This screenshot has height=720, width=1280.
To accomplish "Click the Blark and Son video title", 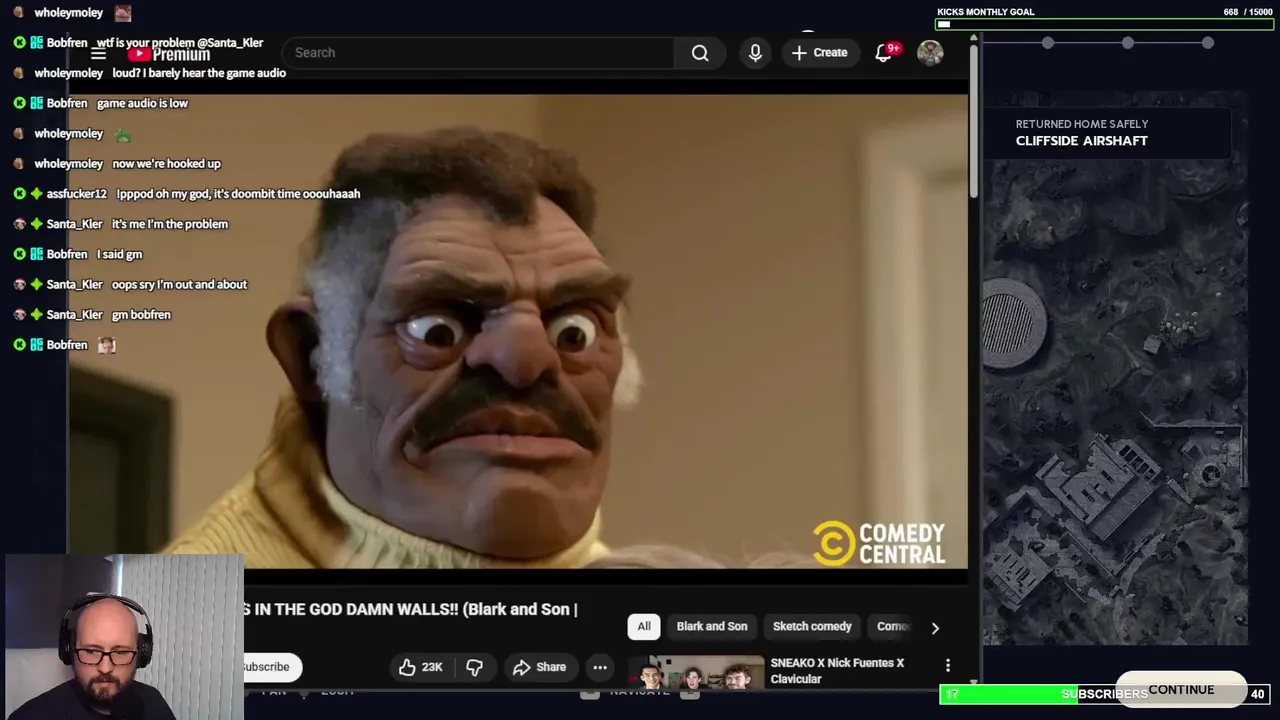I will click(411, 609).
